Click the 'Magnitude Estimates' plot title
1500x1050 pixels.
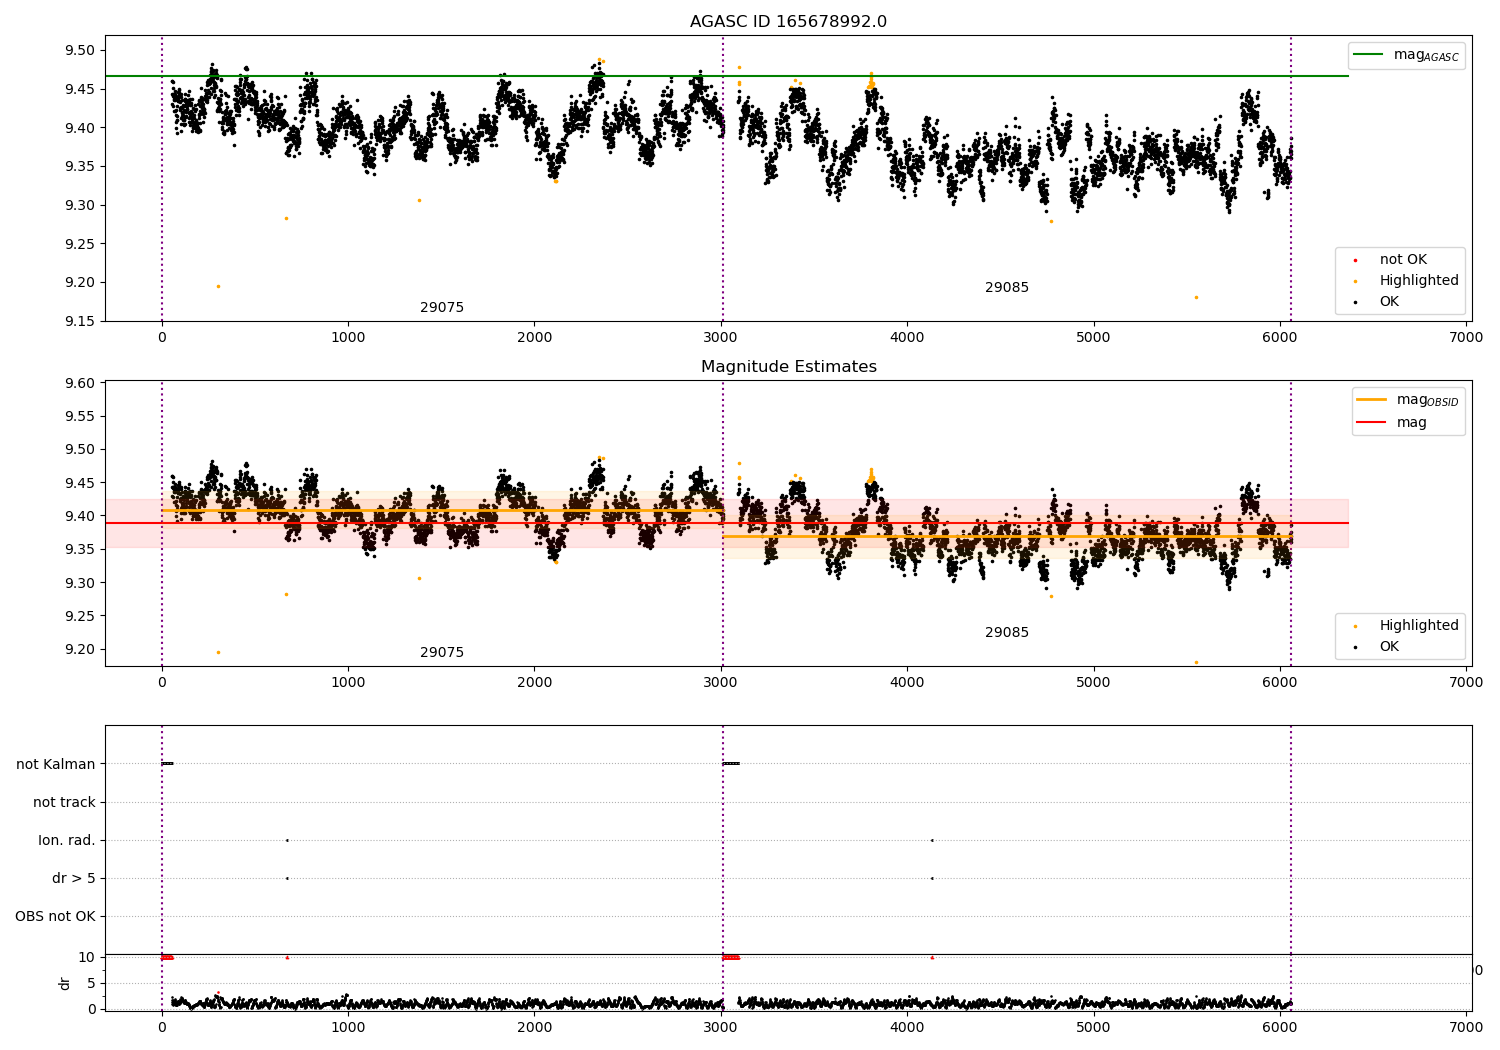pyautogui.click(x=788, y=367)
